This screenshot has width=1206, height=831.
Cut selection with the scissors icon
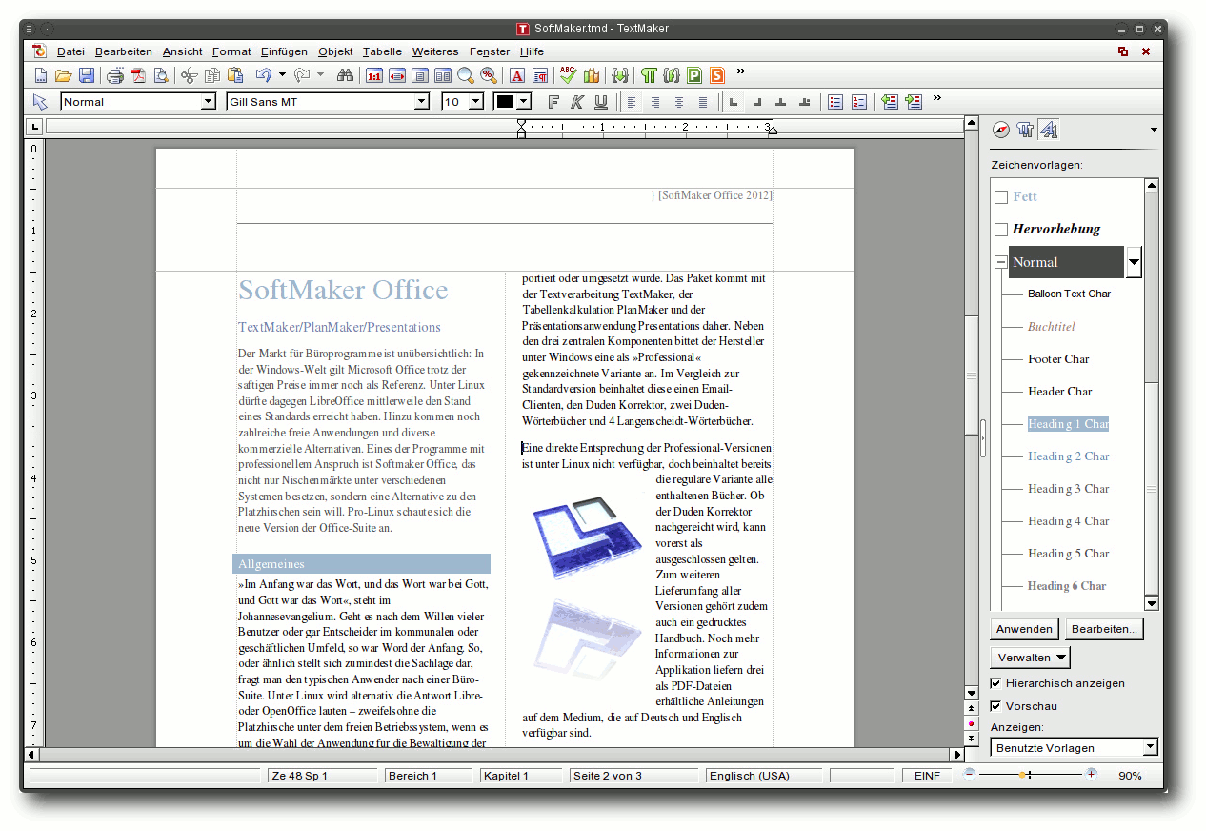pyautogui.click(x=189, y=75)
